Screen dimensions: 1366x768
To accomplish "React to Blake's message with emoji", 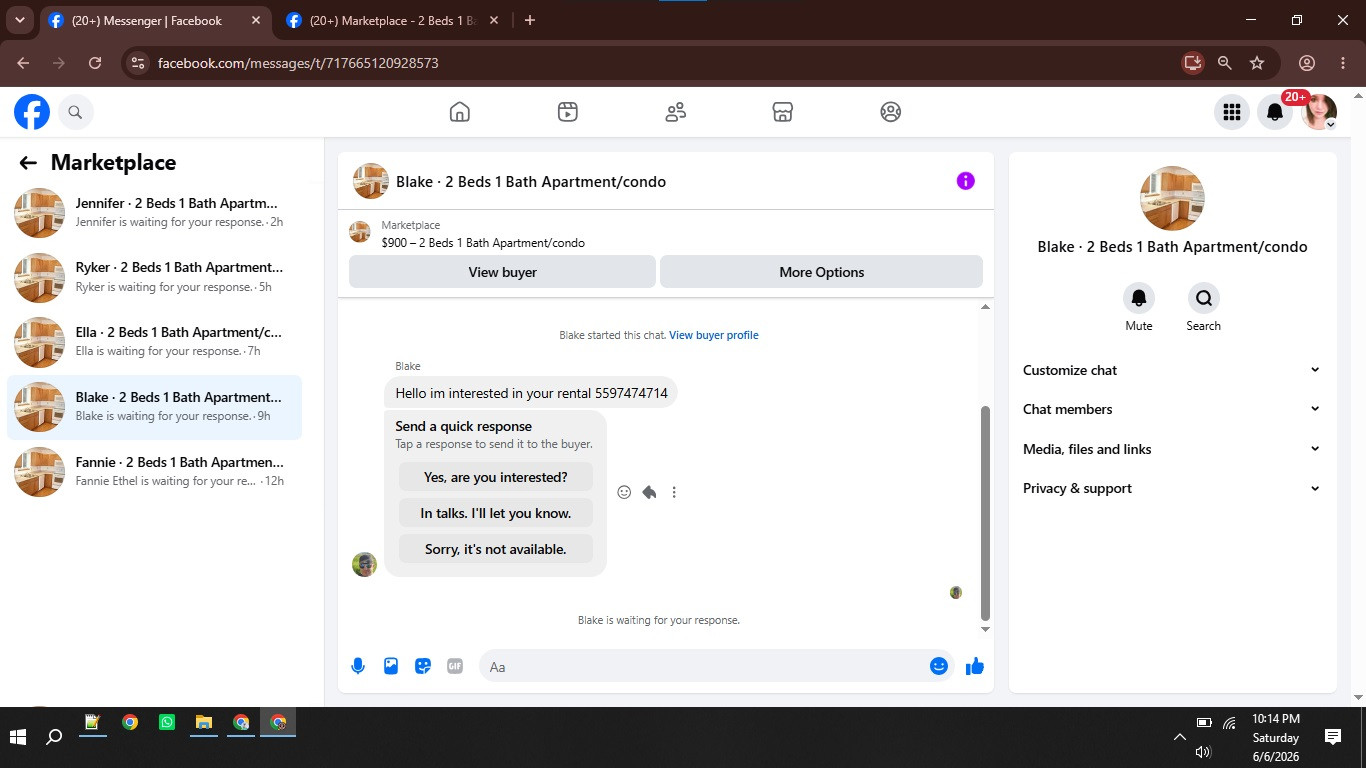I will click(x=624, y=492).
